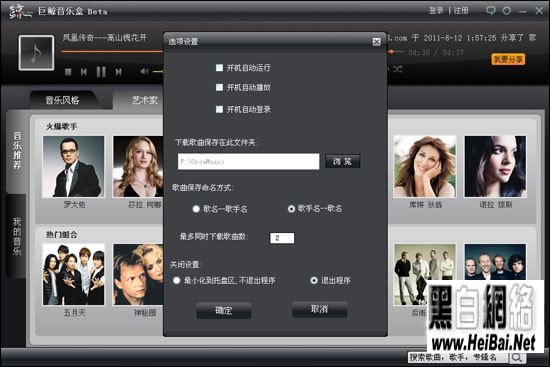Open the four-man band photo under 诺拉 琼斯

pos(495,262)
